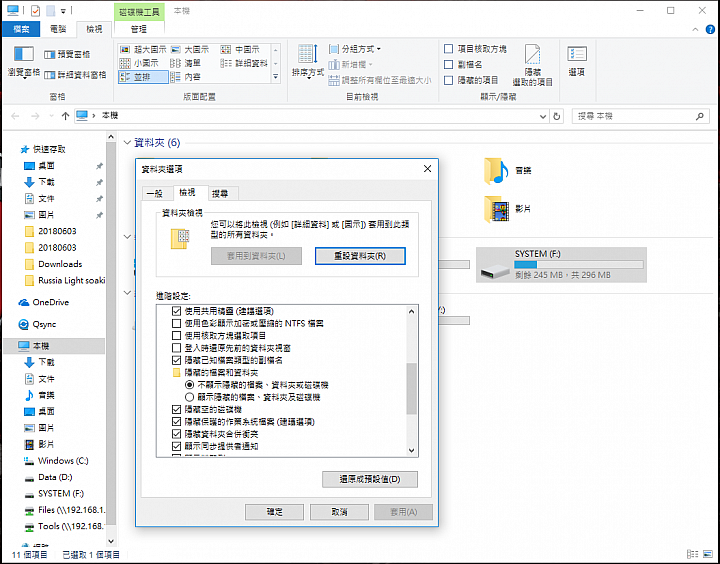Select the SYSTEM (F:) drive tile
720x564 pixels.
(561, 265)
